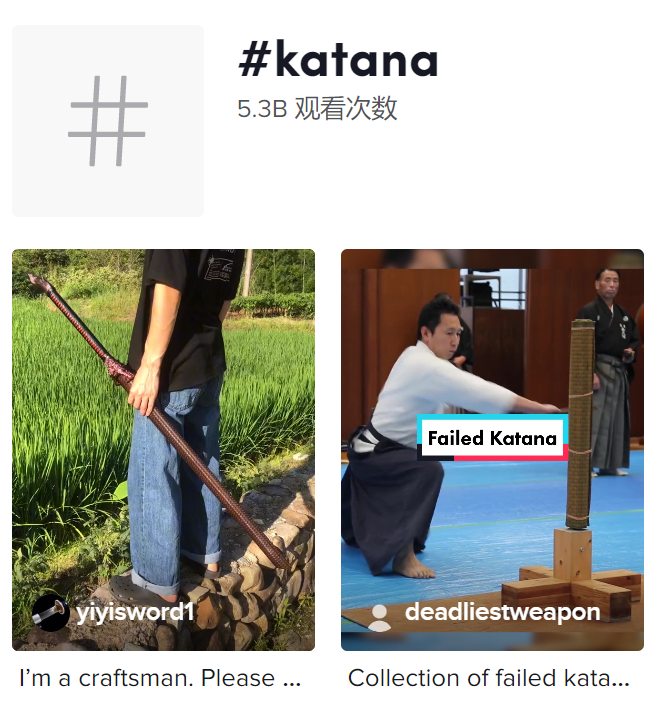The width and height of the screenshot is (657, 710).
Task: Click the yiyisword1 username
Action: [x=135, y=612]
